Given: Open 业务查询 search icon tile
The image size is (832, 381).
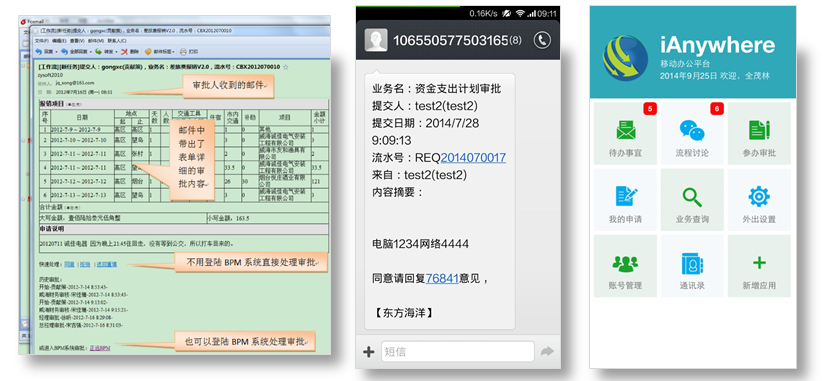Looking at the screenshot, I should click(692, 200).
